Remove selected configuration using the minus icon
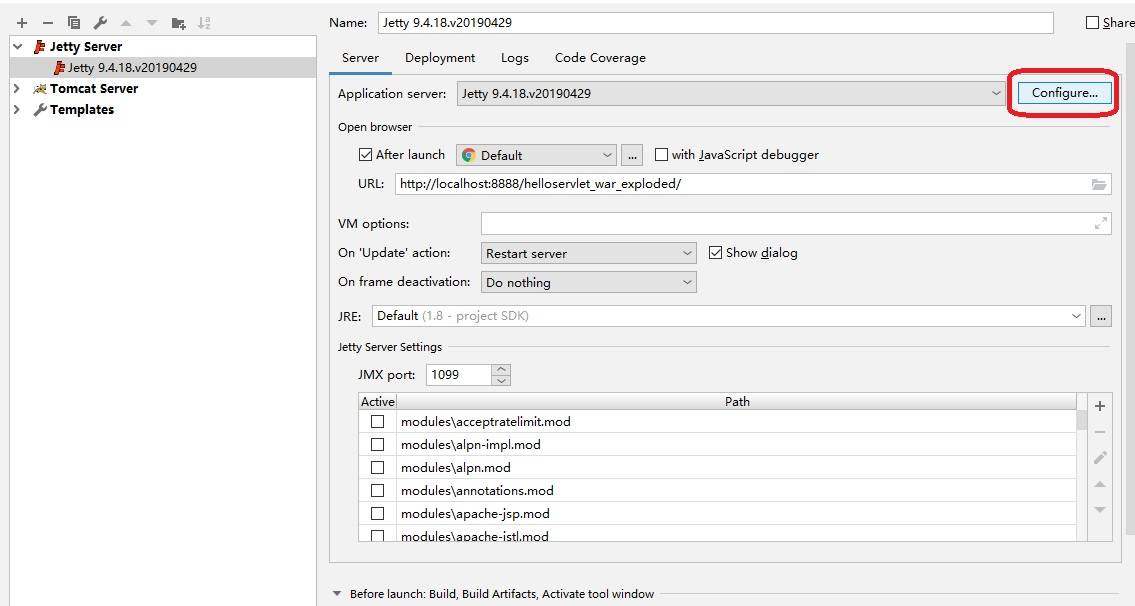The width and height of the screenshot is (1135, 606). pyautogui.click(x=47, y=22)
